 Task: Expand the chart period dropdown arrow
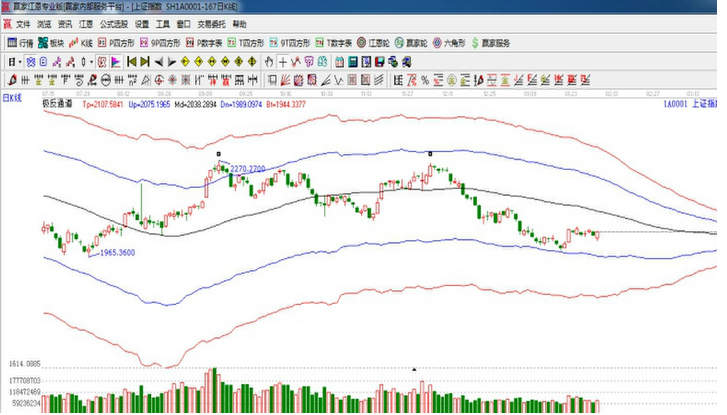19,62
